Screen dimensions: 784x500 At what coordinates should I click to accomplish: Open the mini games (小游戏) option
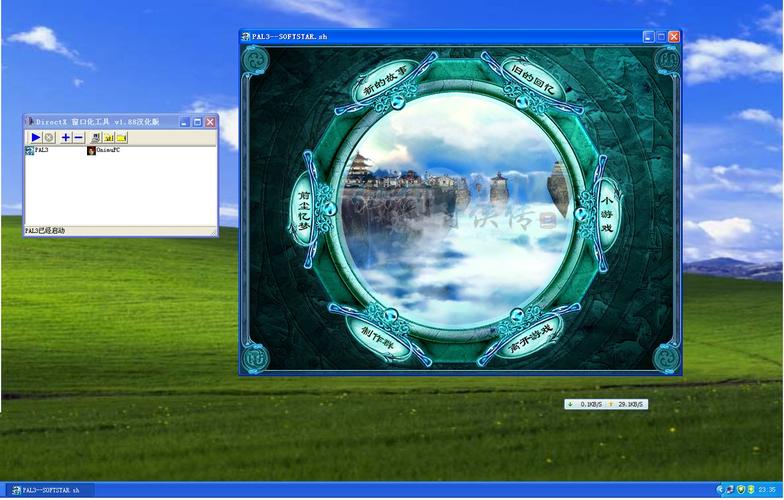tap(607, 211)
